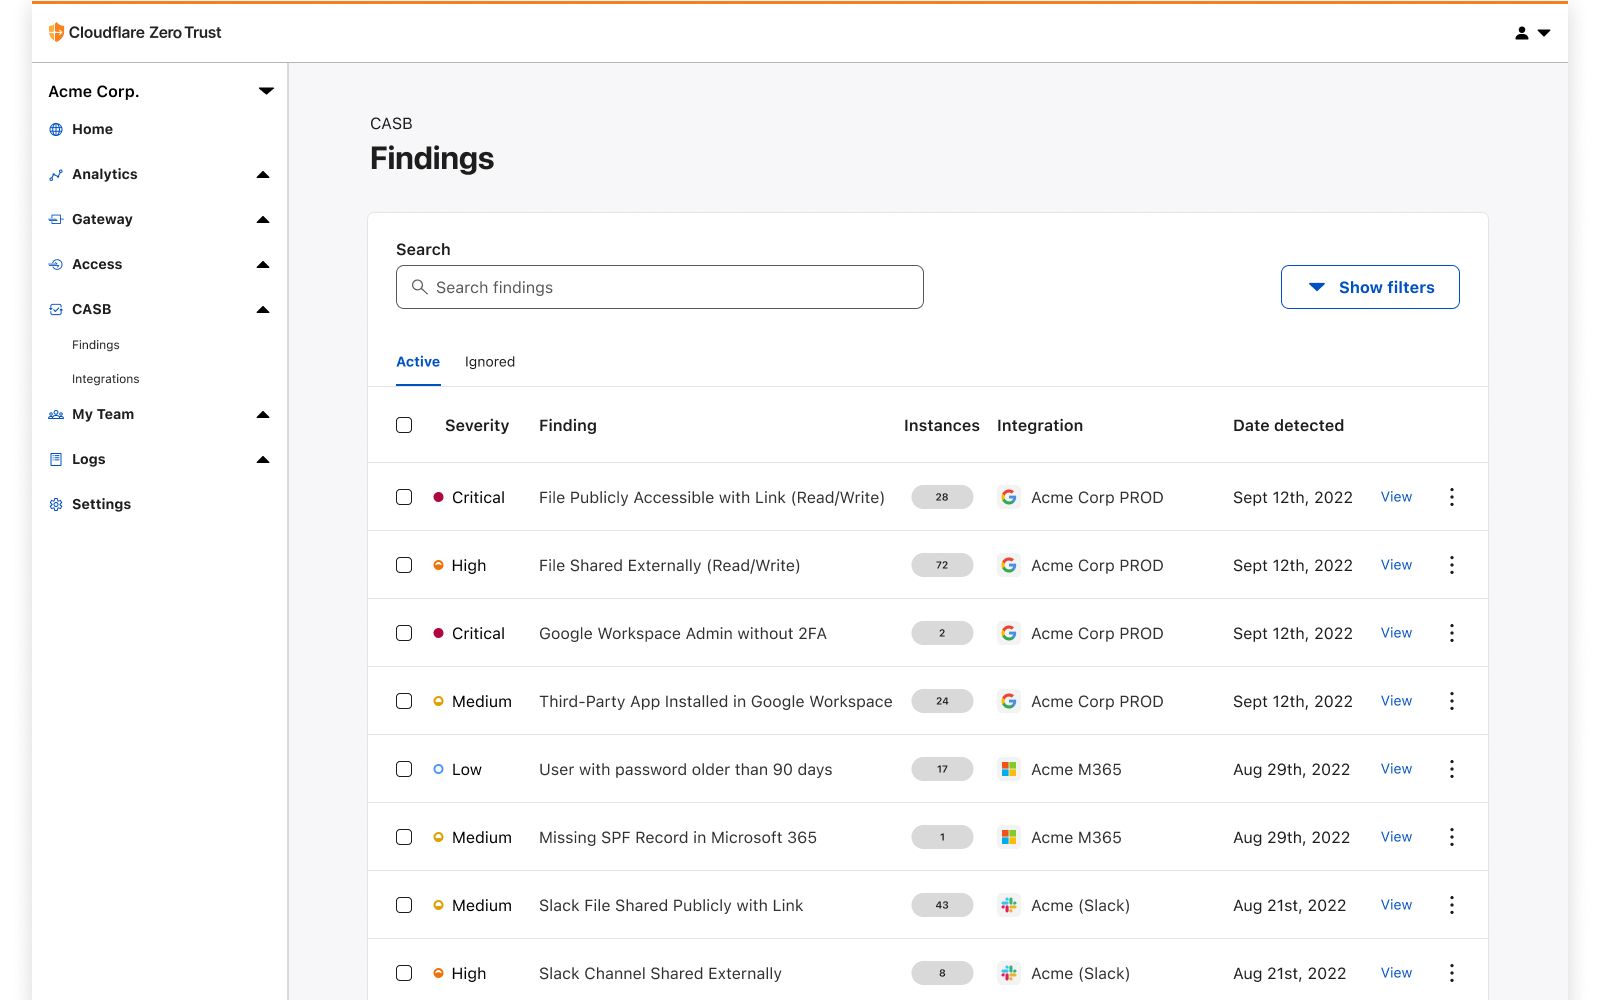Collapse the CASB section arrow

point(263,309)
